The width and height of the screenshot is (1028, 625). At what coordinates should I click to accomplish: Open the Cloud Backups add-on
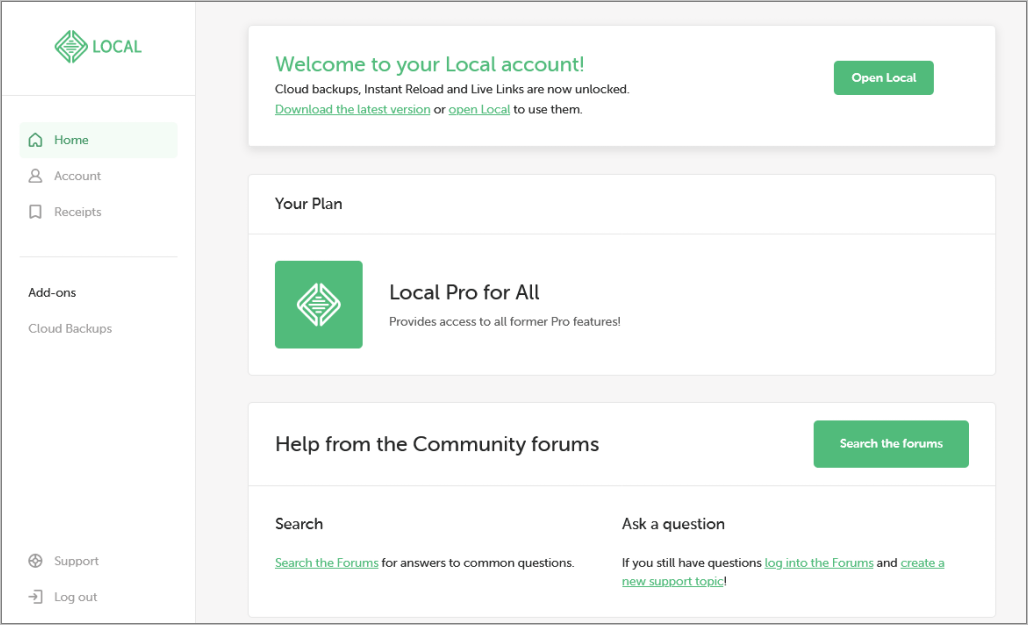pyautogui.click(x=70, y=329)
